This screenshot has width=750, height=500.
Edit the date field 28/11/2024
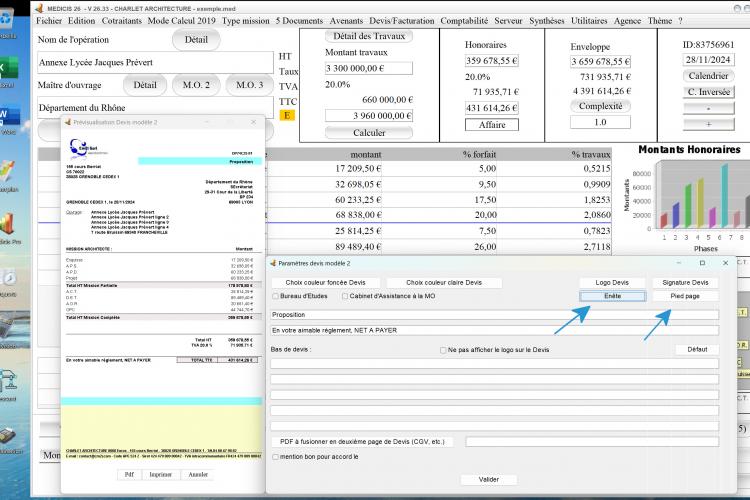[708, 60]
